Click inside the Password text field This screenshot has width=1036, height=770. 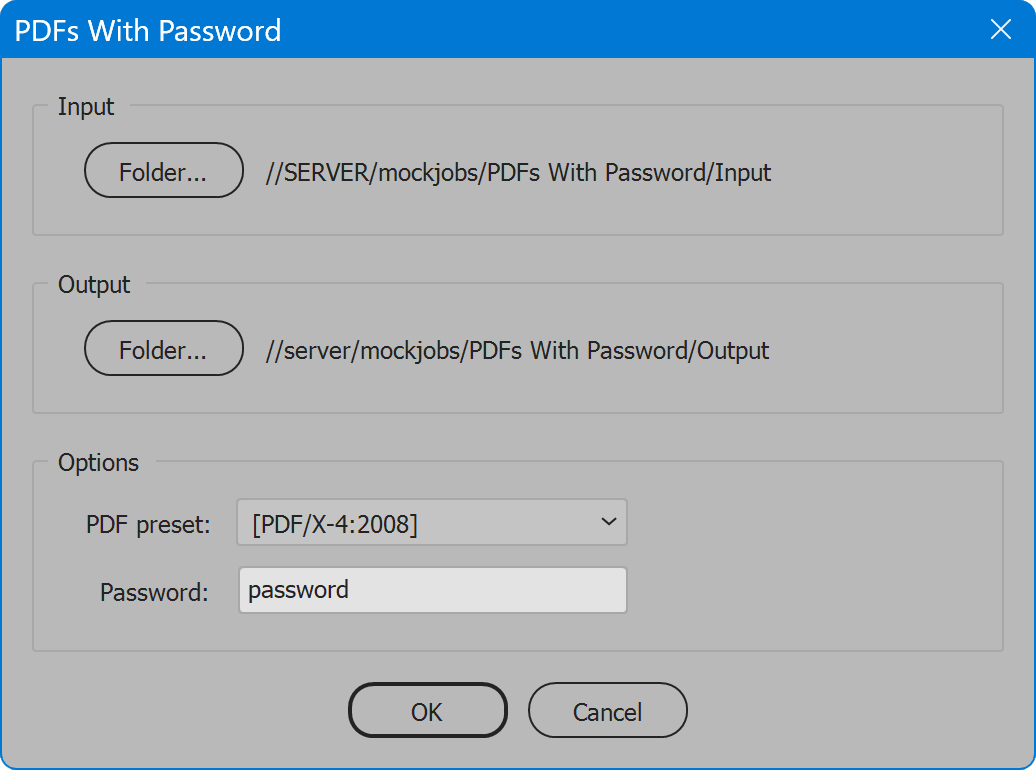tap(432, 590)
